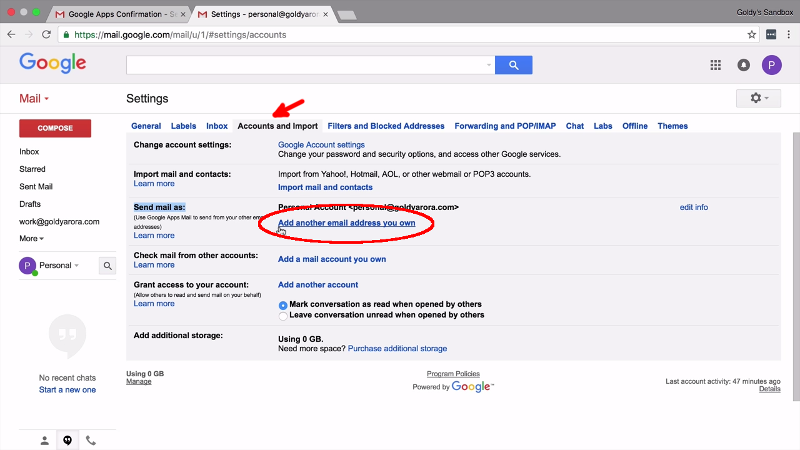Click the red COMPOSE button
Screen dimensions: 800x450
(x=55, y=128)
